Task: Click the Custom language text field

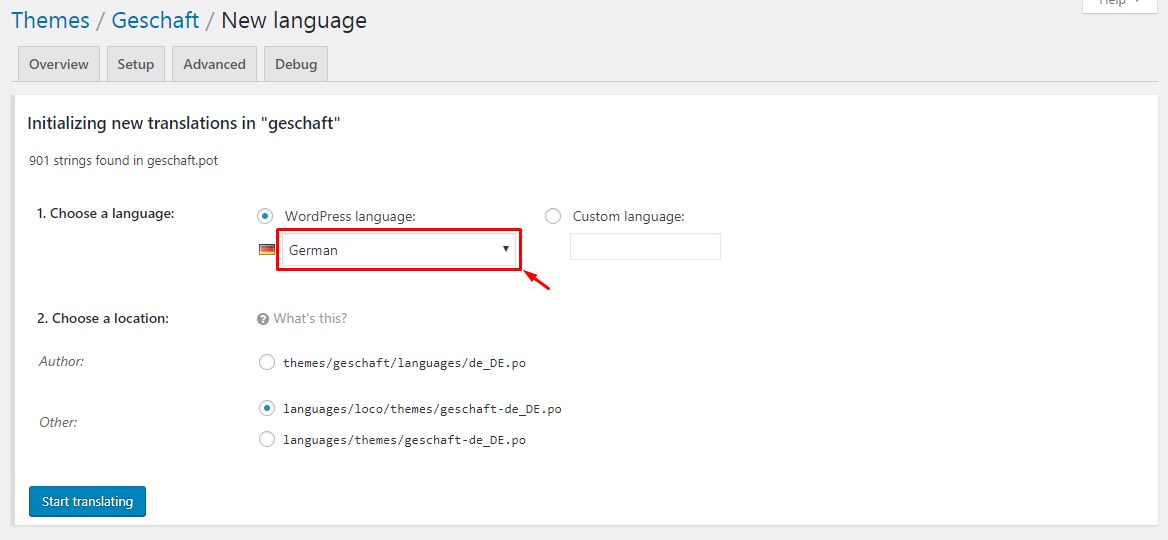Action: point(645,247)
